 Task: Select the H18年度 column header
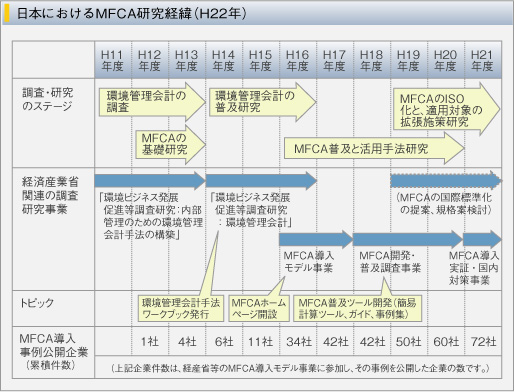point(372,60)
